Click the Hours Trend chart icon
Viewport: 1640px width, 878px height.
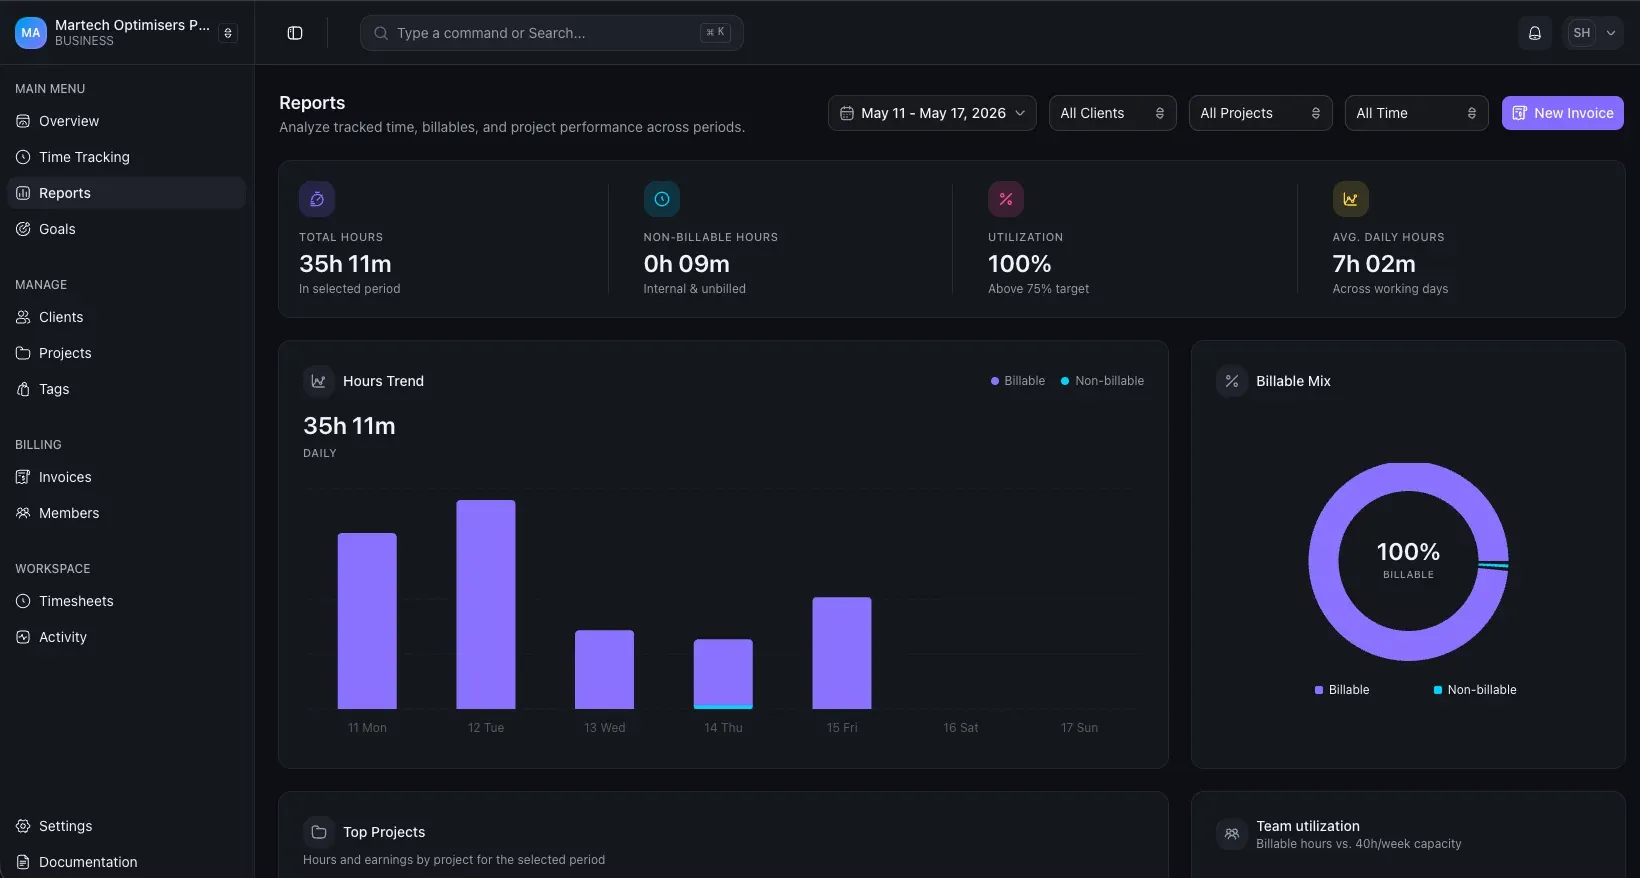point(319,381)
